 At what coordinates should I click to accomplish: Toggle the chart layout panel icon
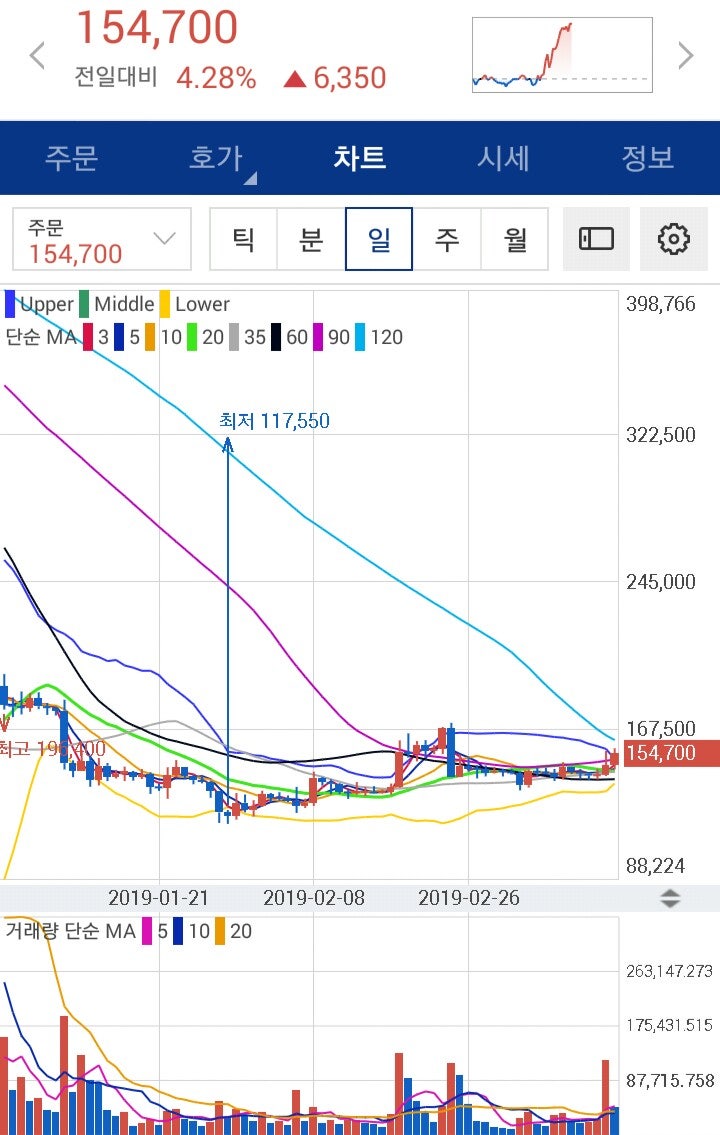[x=596, y=239]
